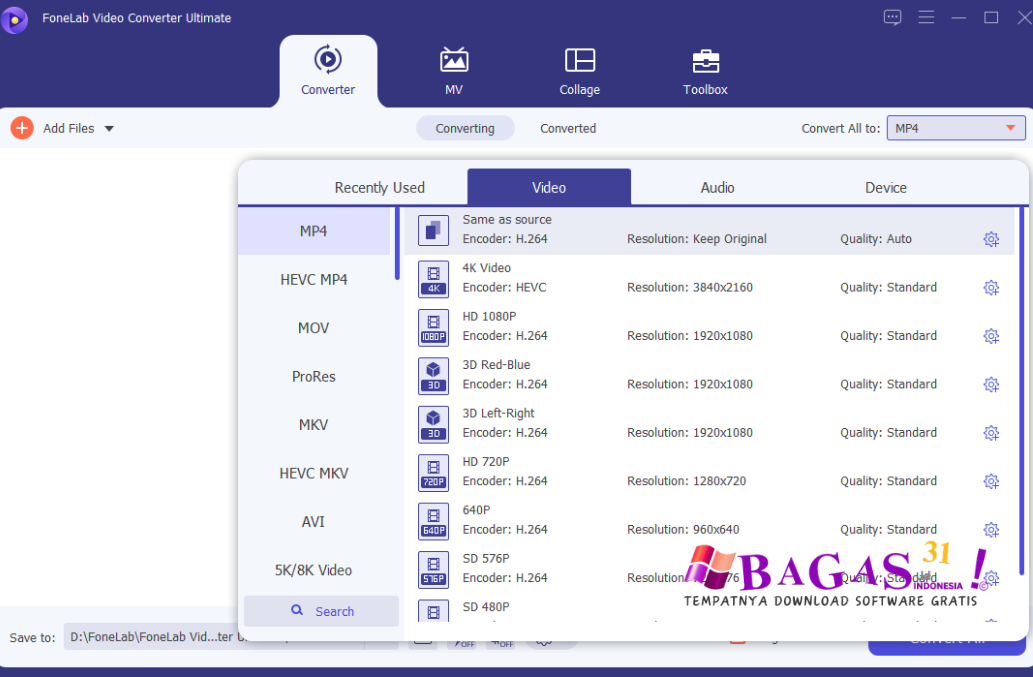Select the 'Same as source' preset label

click(x=507, y=219)
